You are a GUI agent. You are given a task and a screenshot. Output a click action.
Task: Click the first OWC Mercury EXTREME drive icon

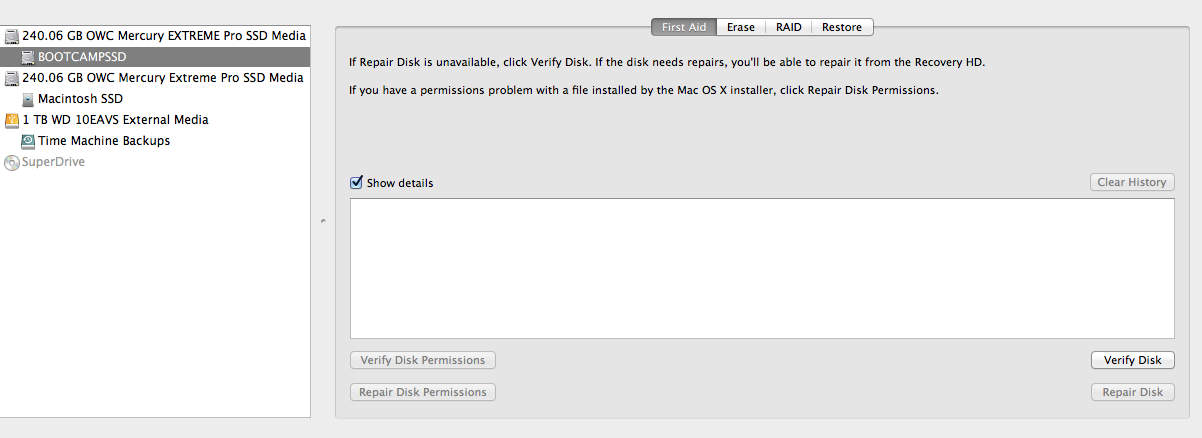point(12,36)
